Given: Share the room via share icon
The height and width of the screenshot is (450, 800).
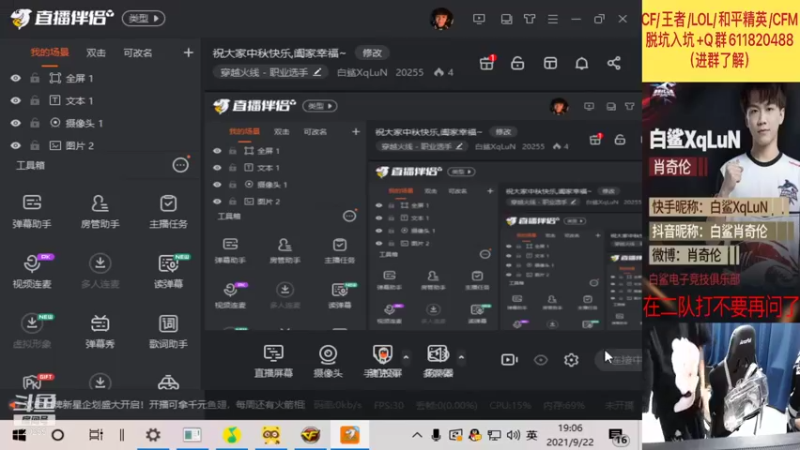Looking at the screenshot, I should coord(614,63).
